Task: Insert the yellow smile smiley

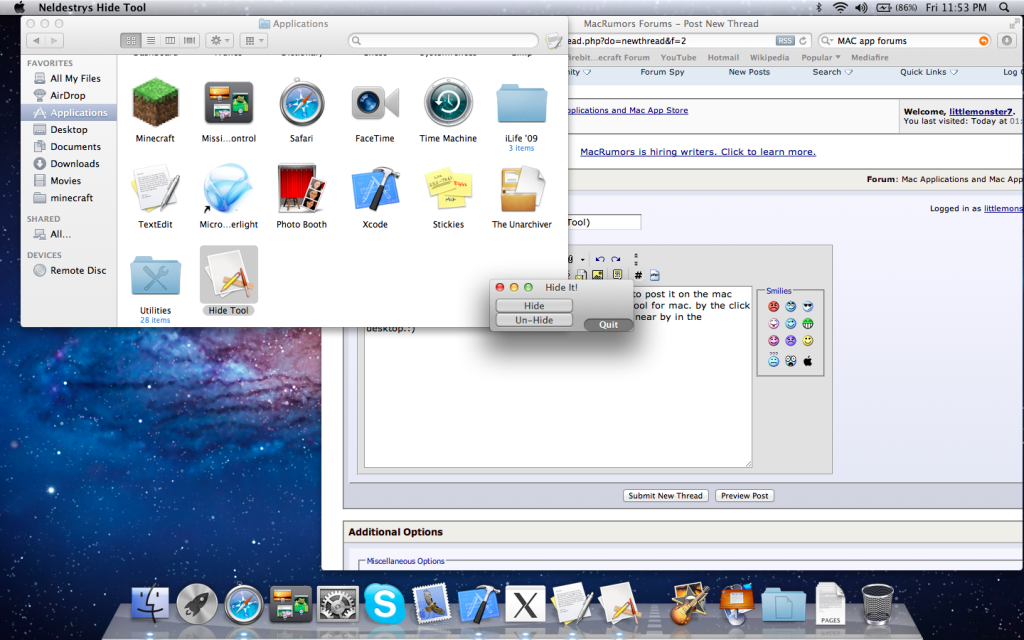Action: click(x=808, y=340)
